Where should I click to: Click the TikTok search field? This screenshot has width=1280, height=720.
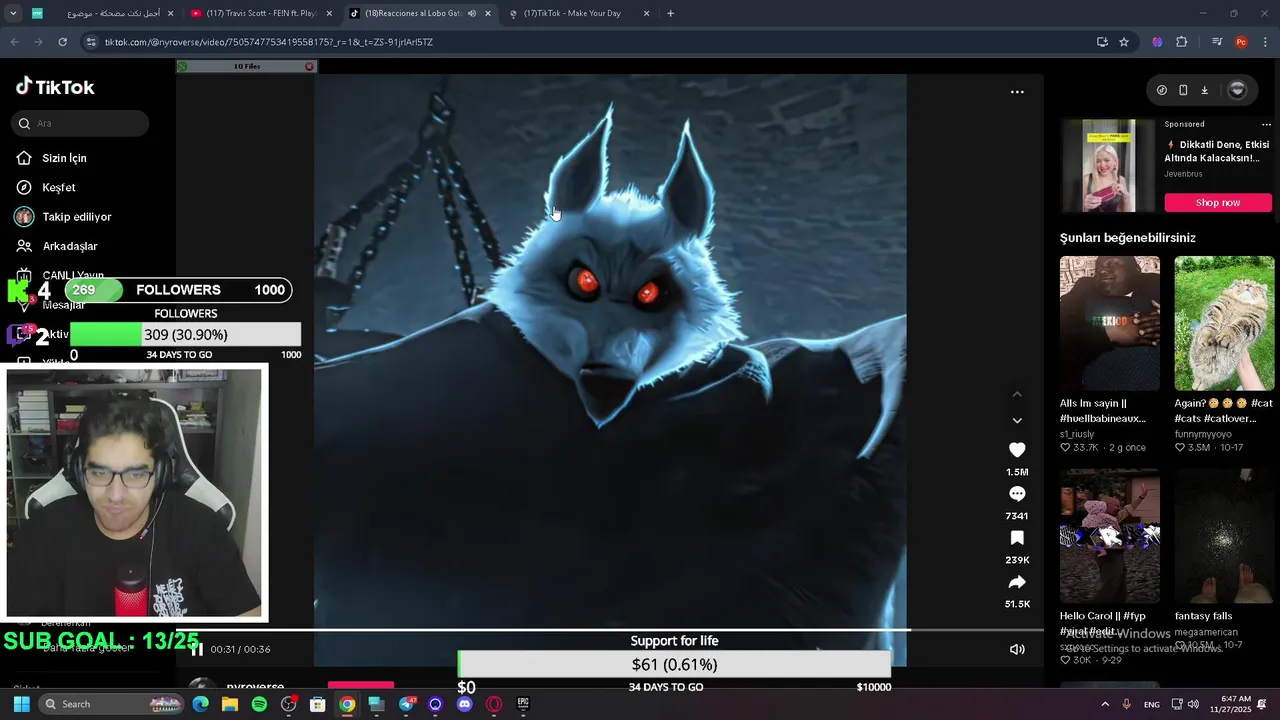point(81,123)
